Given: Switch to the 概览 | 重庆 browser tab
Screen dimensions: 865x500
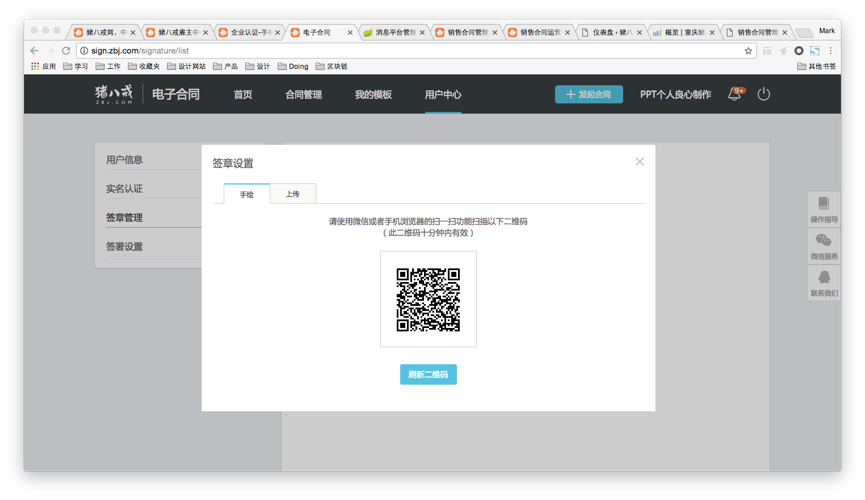Looking at the screenshot, I should coord(682,33).
